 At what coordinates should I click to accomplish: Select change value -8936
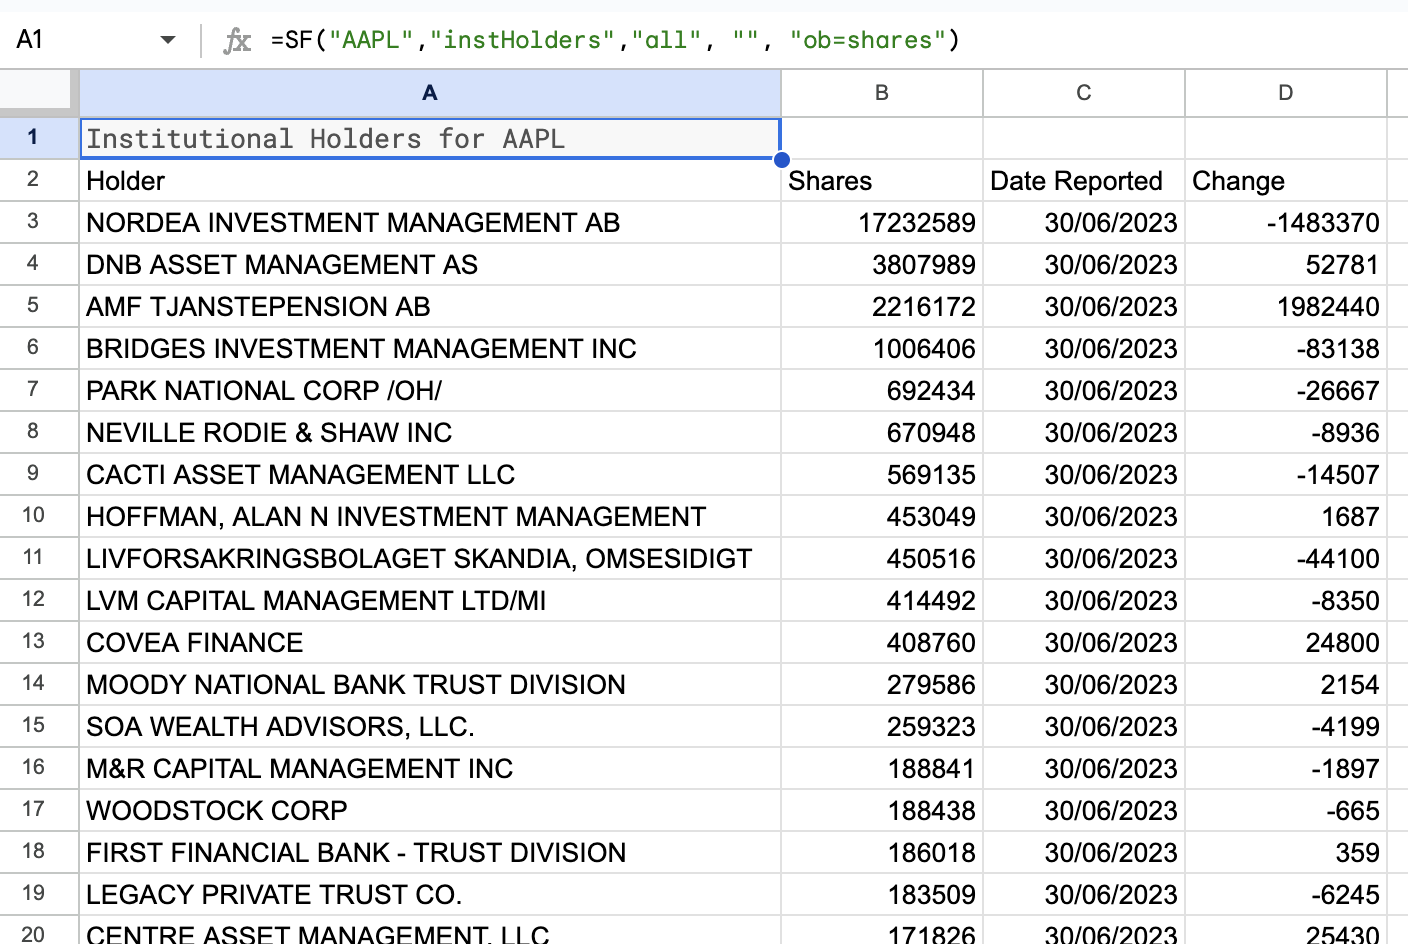point(1286,433)
